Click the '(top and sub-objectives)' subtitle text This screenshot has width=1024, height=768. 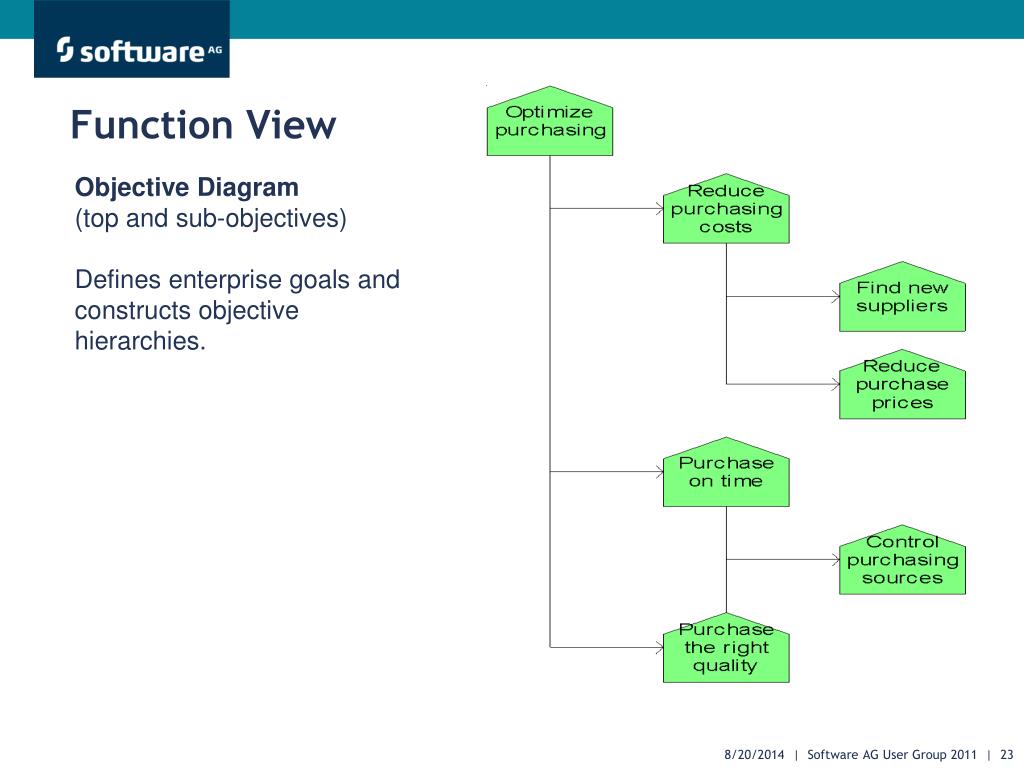click(210, 218)
